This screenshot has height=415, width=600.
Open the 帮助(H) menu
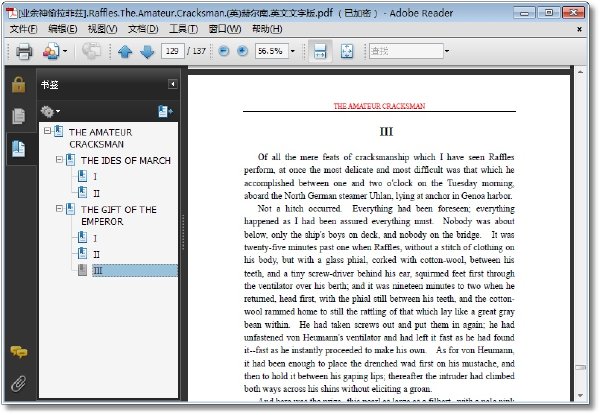click(267, 29)
